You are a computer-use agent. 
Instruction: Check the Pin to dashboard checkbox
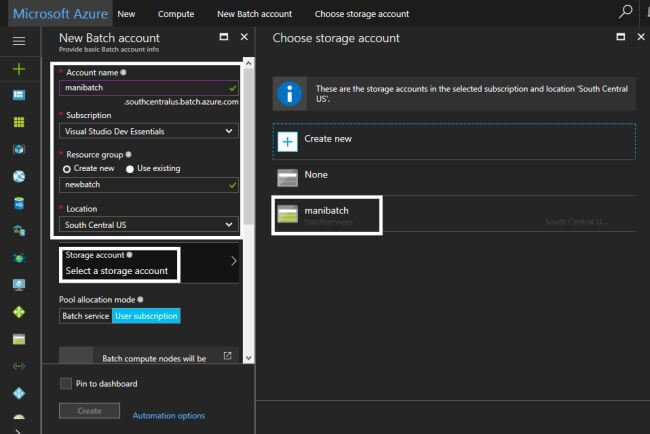click(x=66, y=383)
